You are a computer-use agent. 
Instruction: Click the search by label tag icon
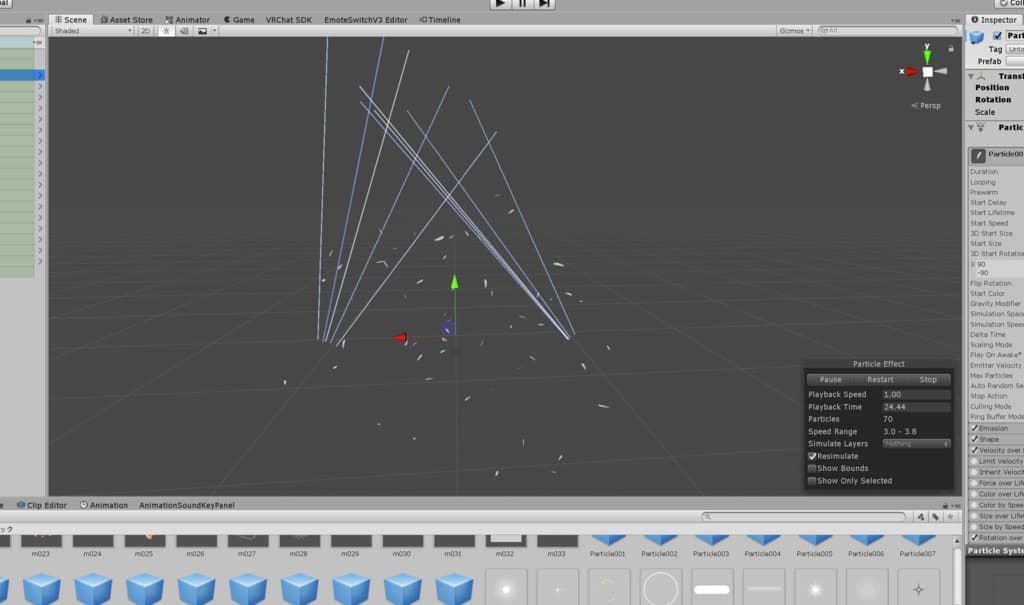point(935,517)
